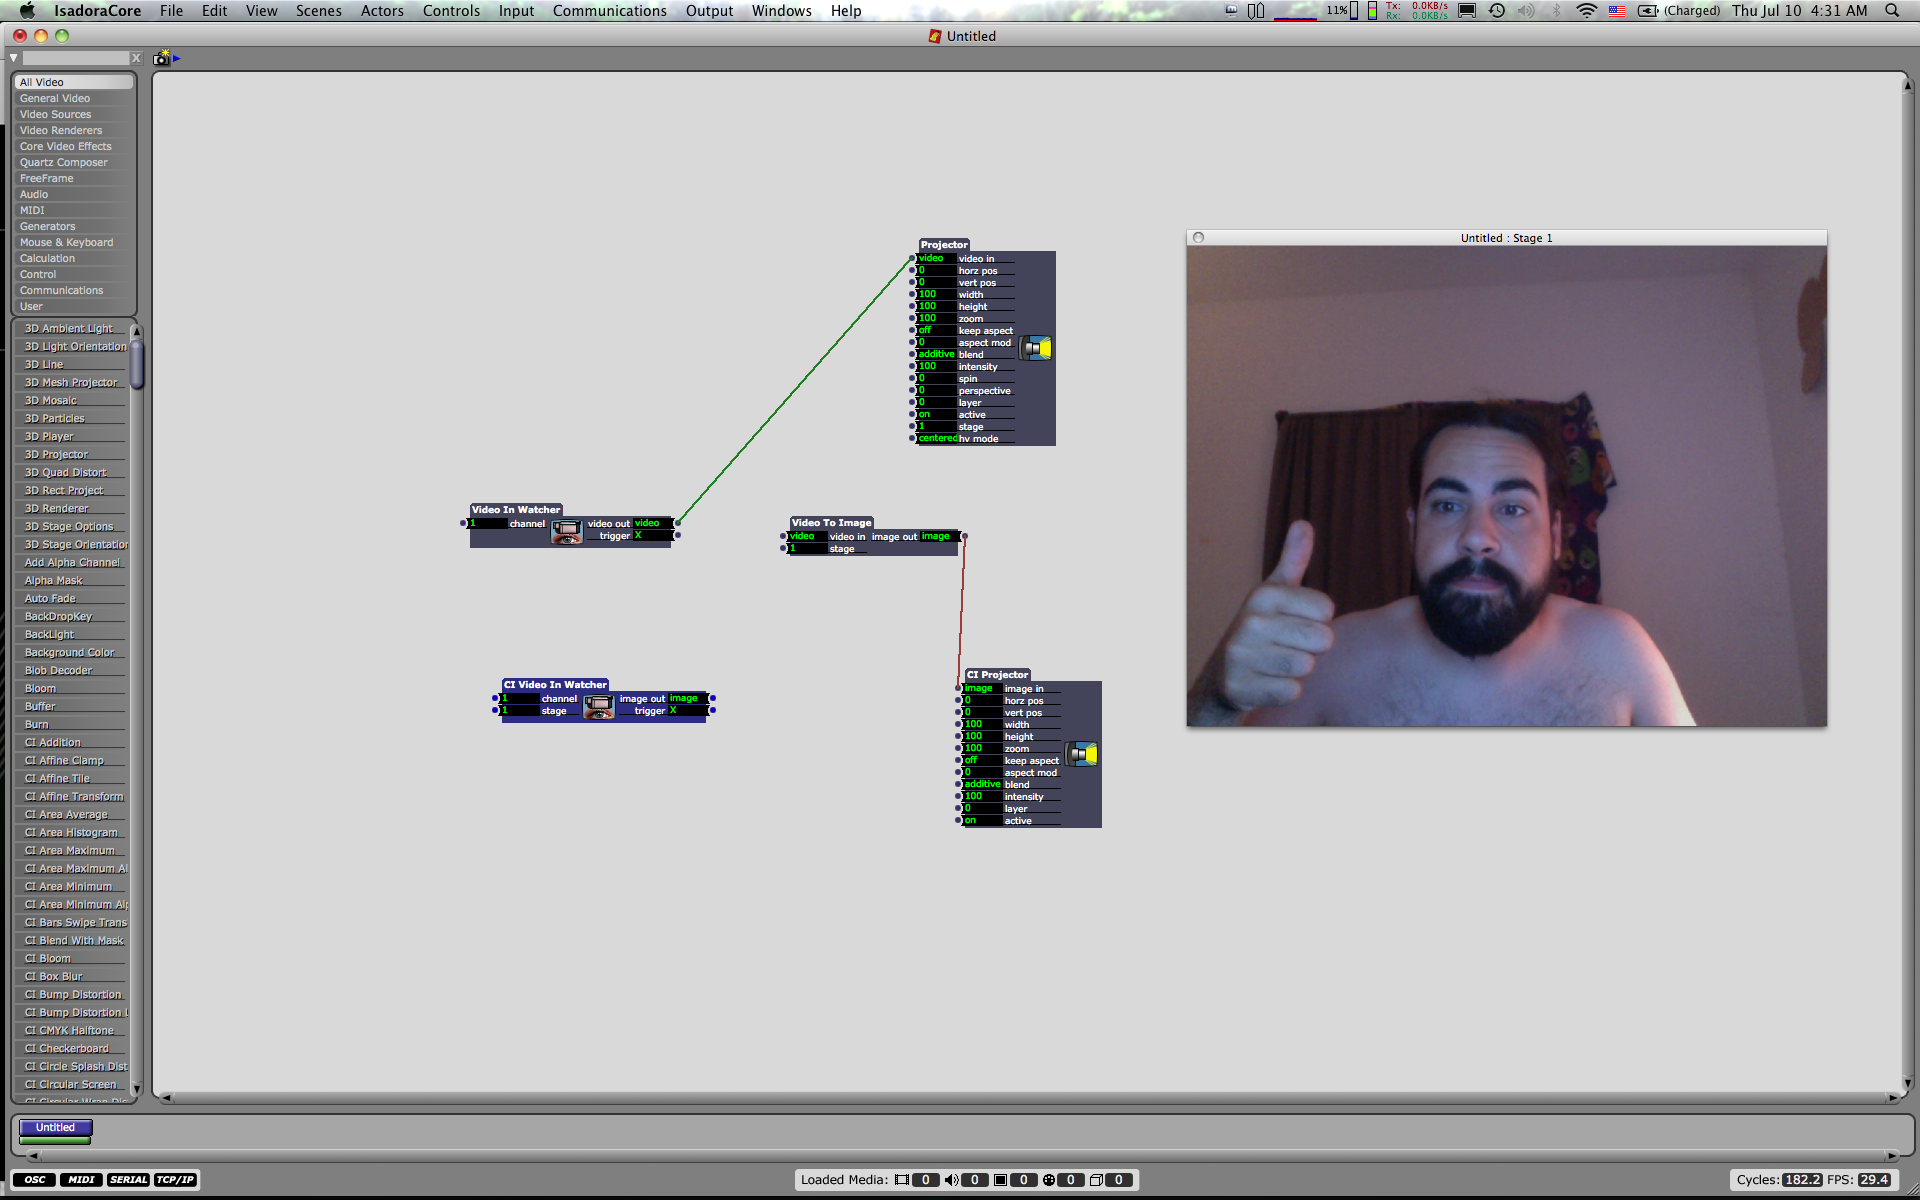Select the Blob Decoder actor
This screenshot has height=1200, width=1920.
pyautogui.click(x=72, y=670)
